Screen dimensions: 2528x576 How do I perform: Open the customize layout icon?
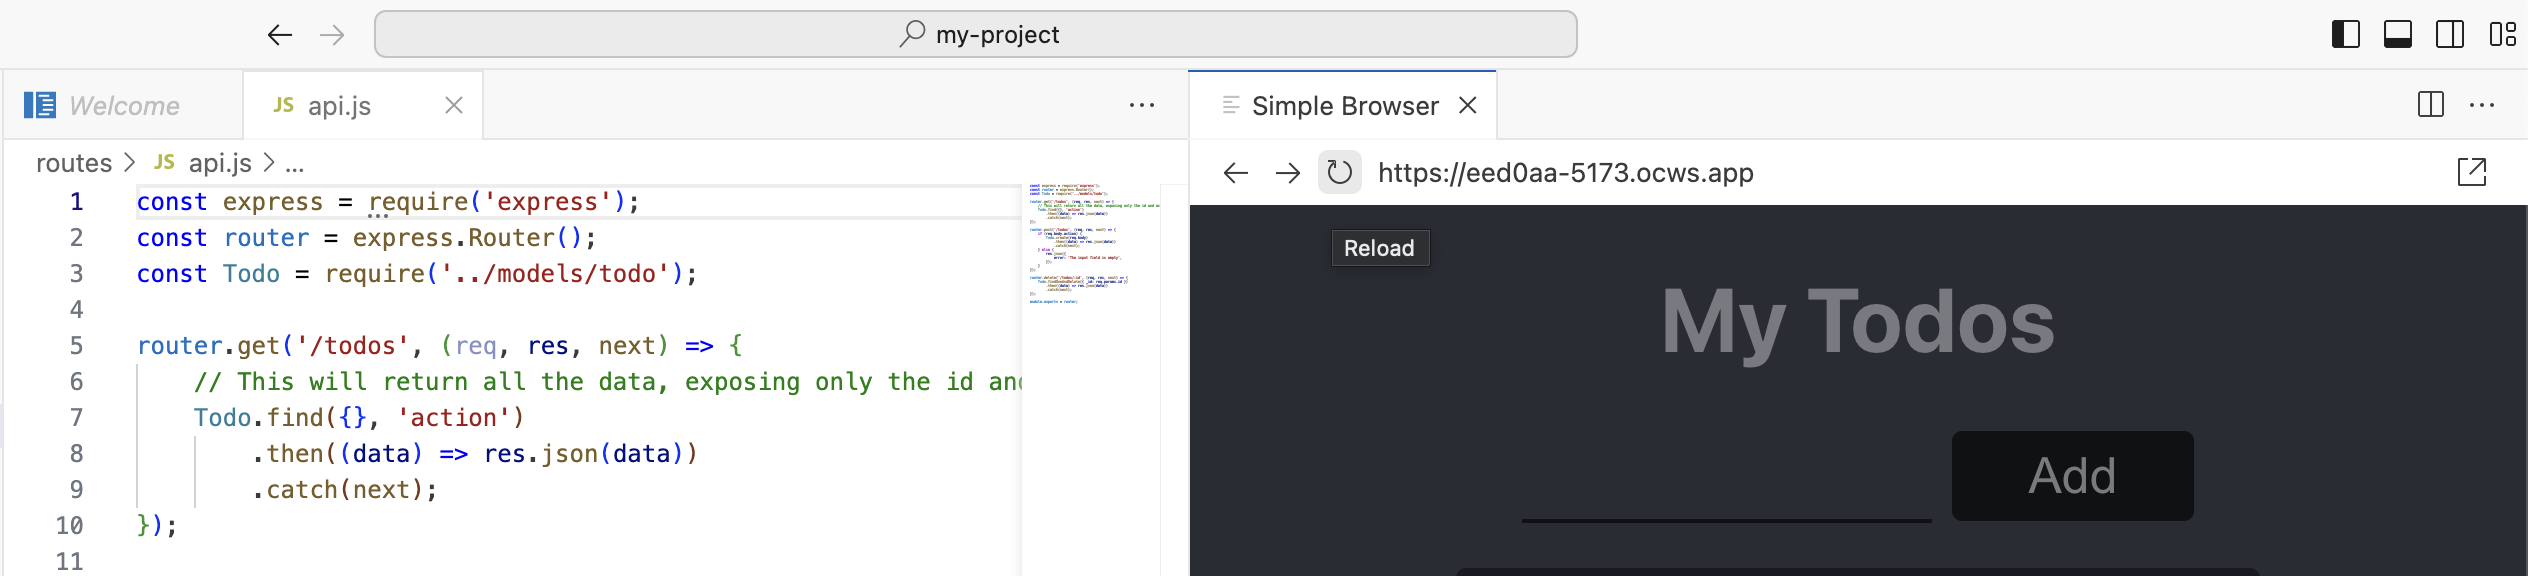tap(2502, 34)
